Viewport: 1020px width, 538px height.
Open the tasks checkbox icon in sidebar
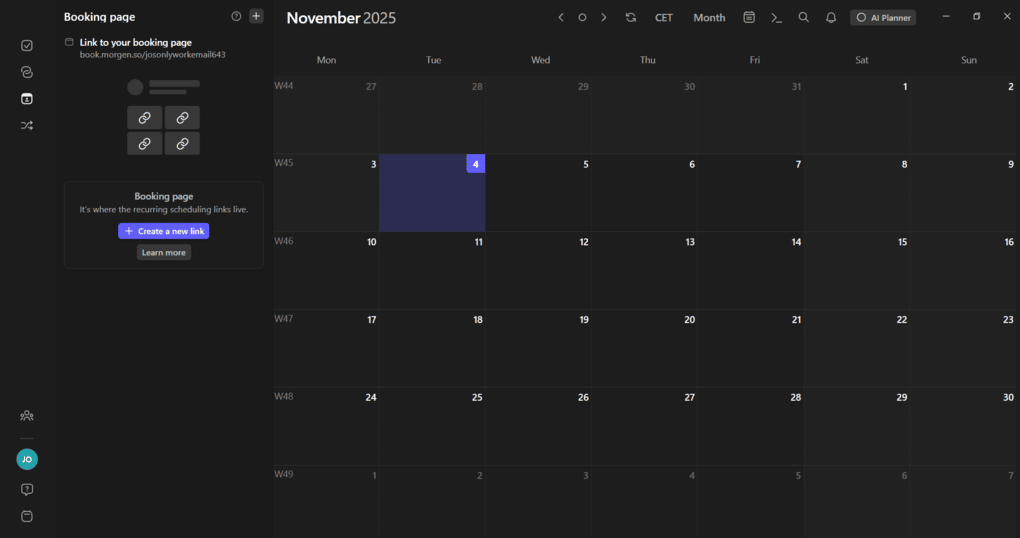click(27, 46)
